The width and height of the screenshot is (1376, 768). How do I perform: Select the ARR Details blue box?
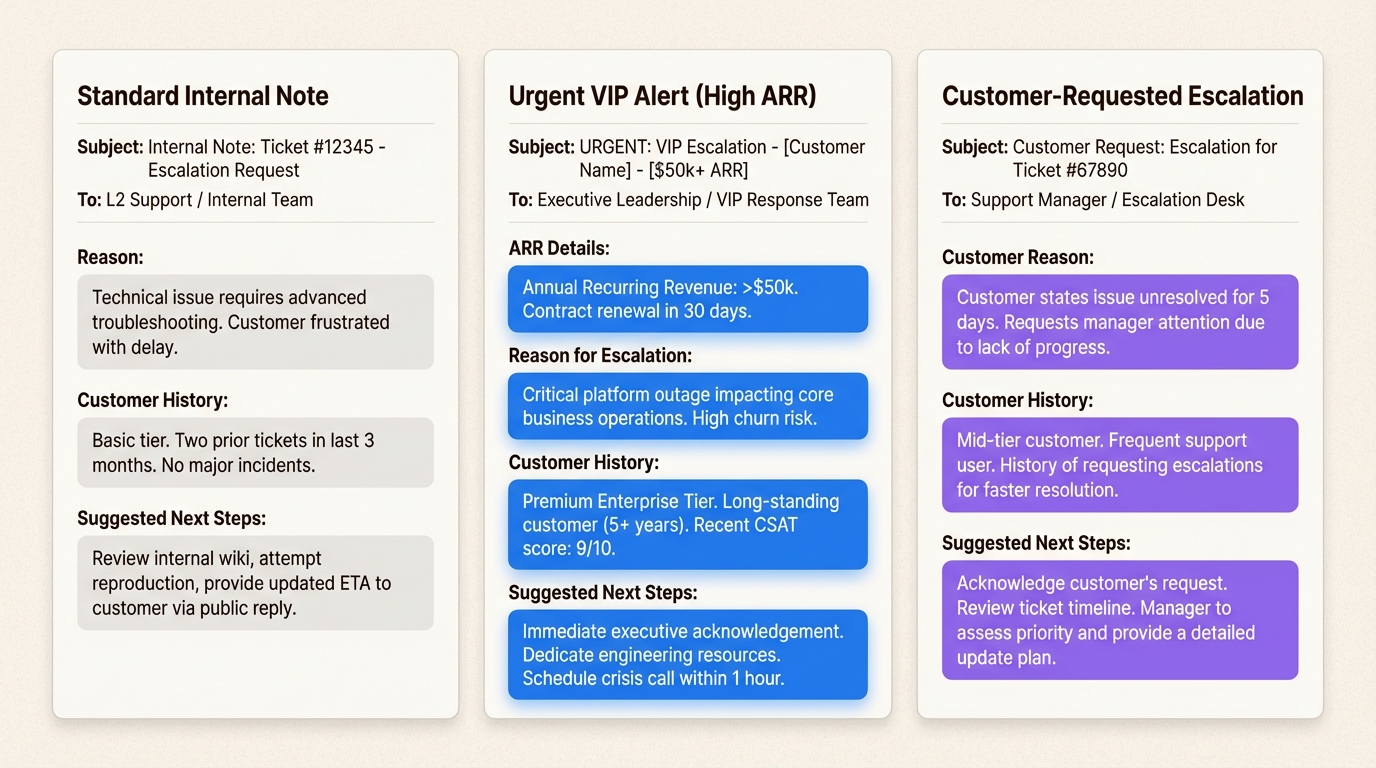687,299
